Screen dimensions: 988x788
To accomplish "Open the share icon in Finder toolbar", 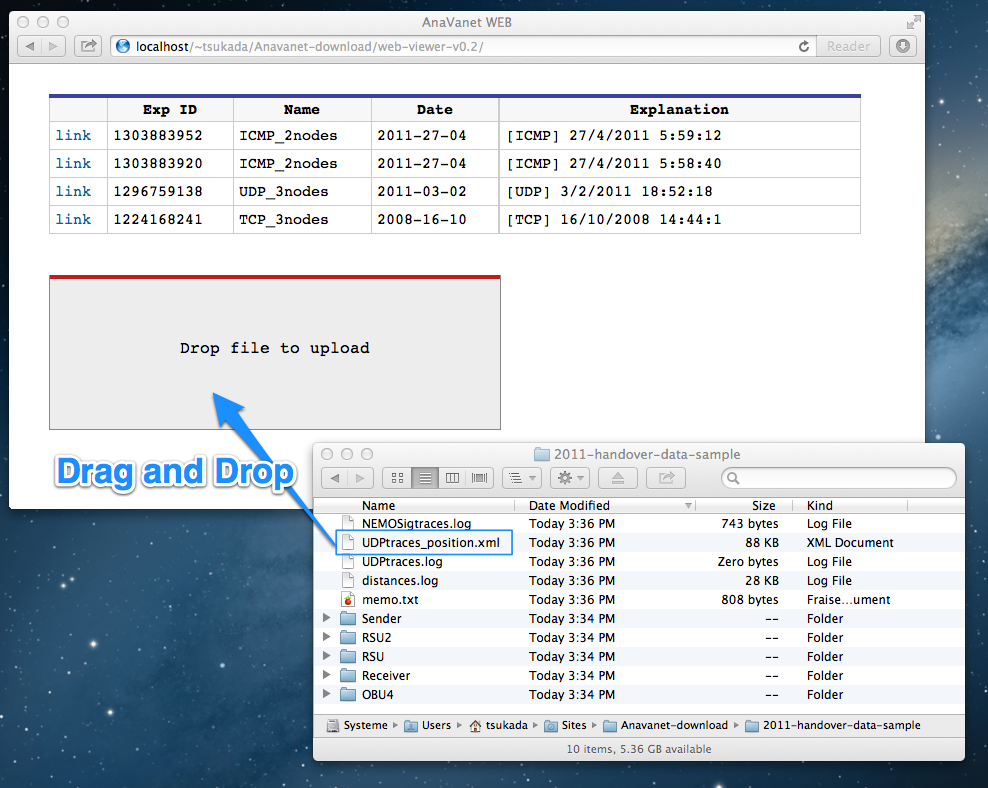I will [x=666, y=478].
